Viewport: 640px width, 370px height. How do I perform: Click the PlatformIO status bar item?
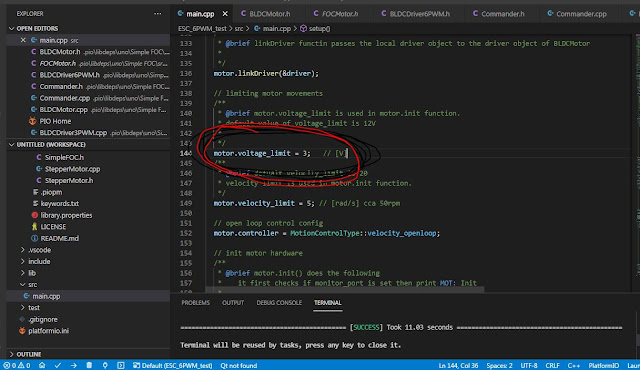603,366
